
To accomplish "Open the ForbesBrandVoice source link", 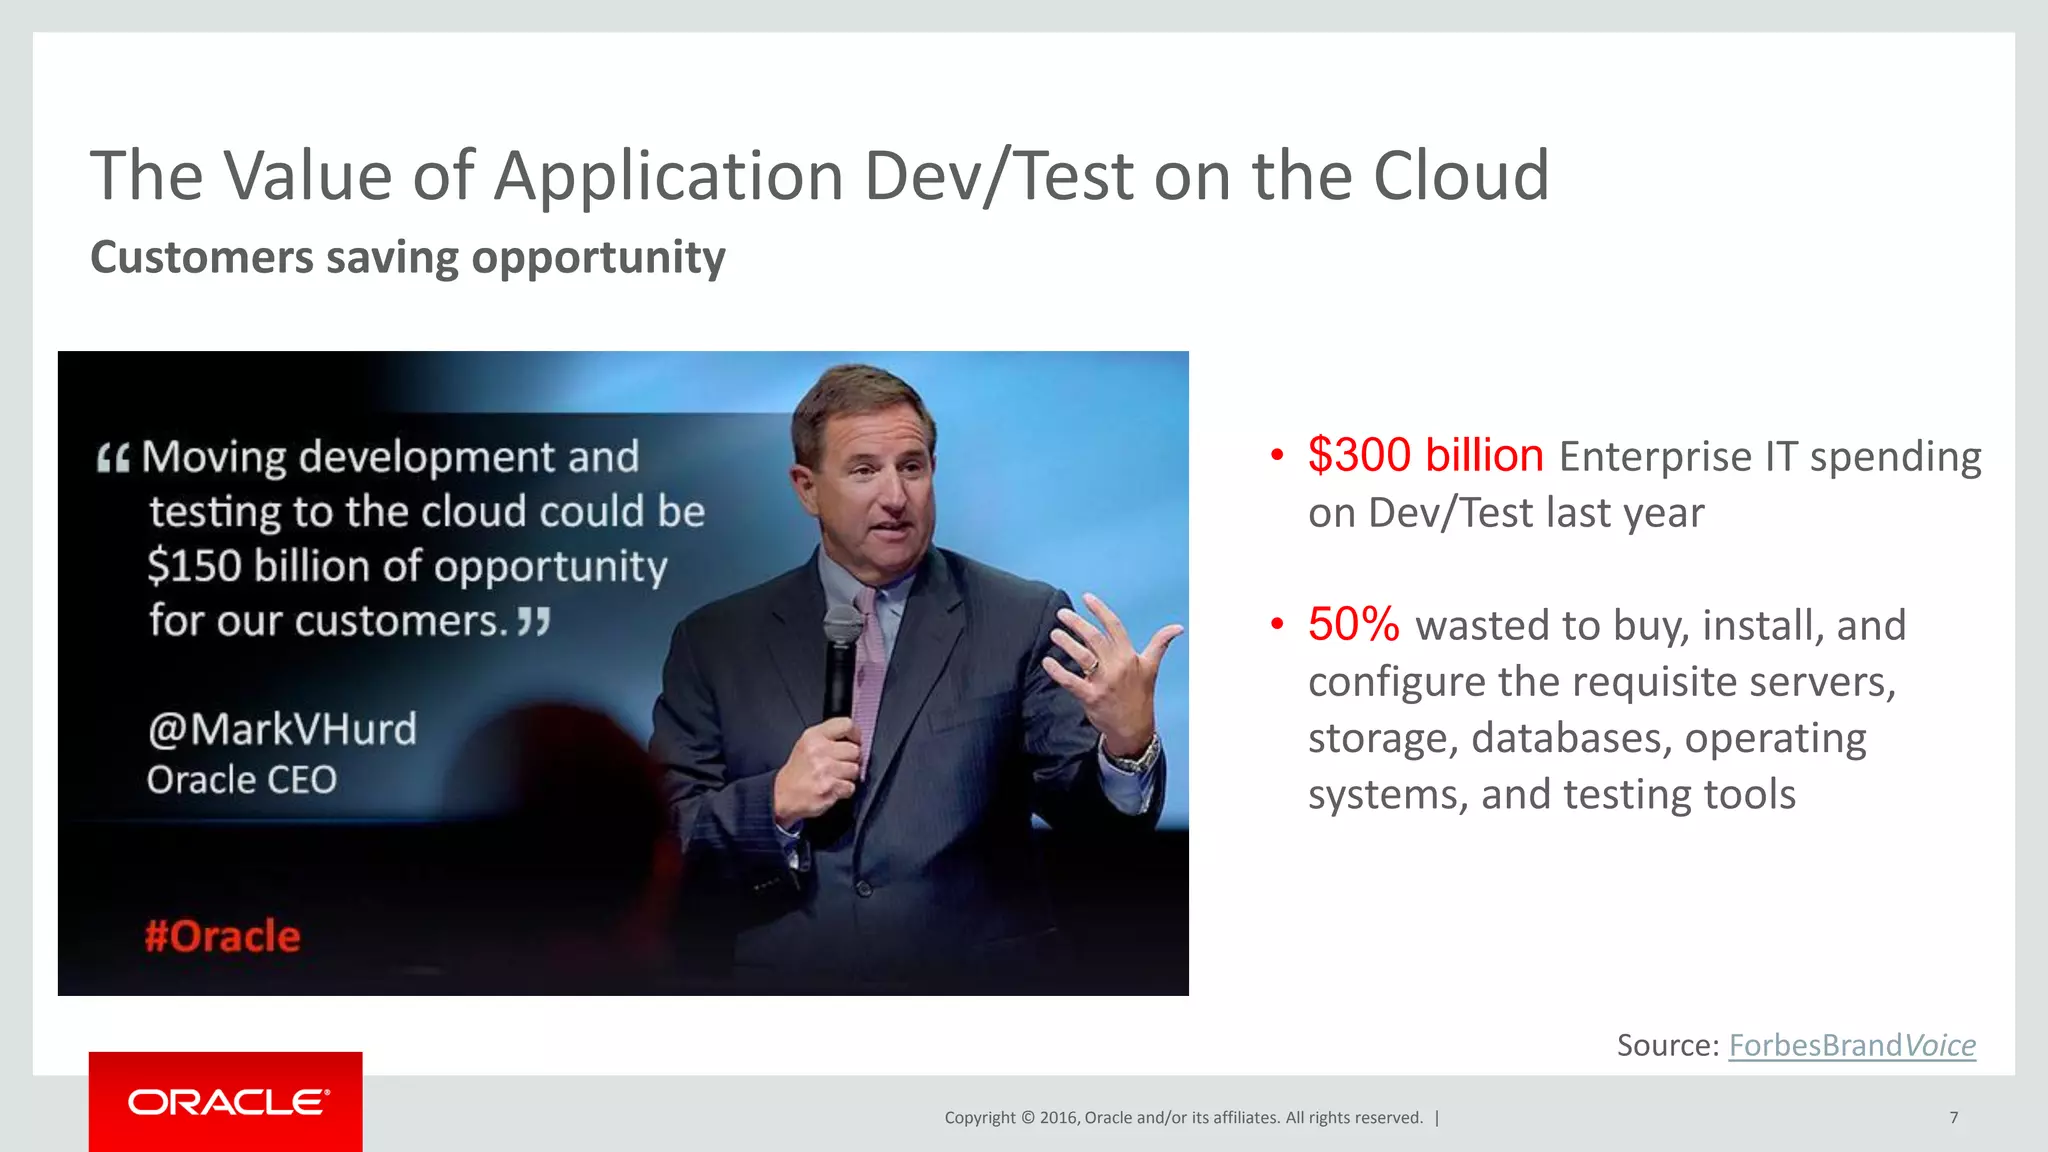I will point(1852,1045).
